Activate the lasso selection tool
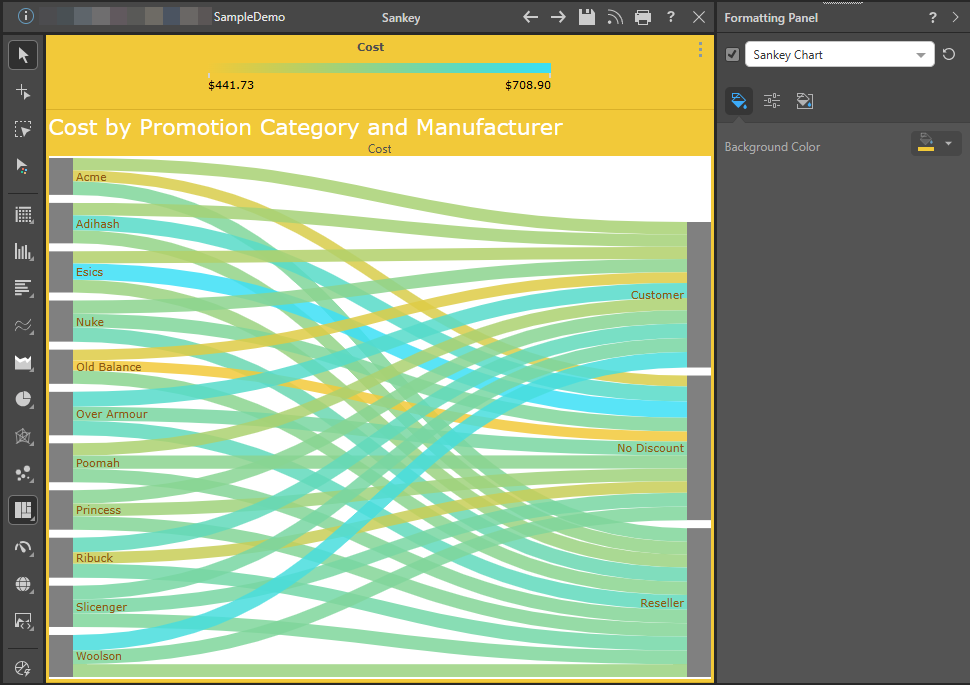This screenshot has height=685, width=970. coord(23,129)
